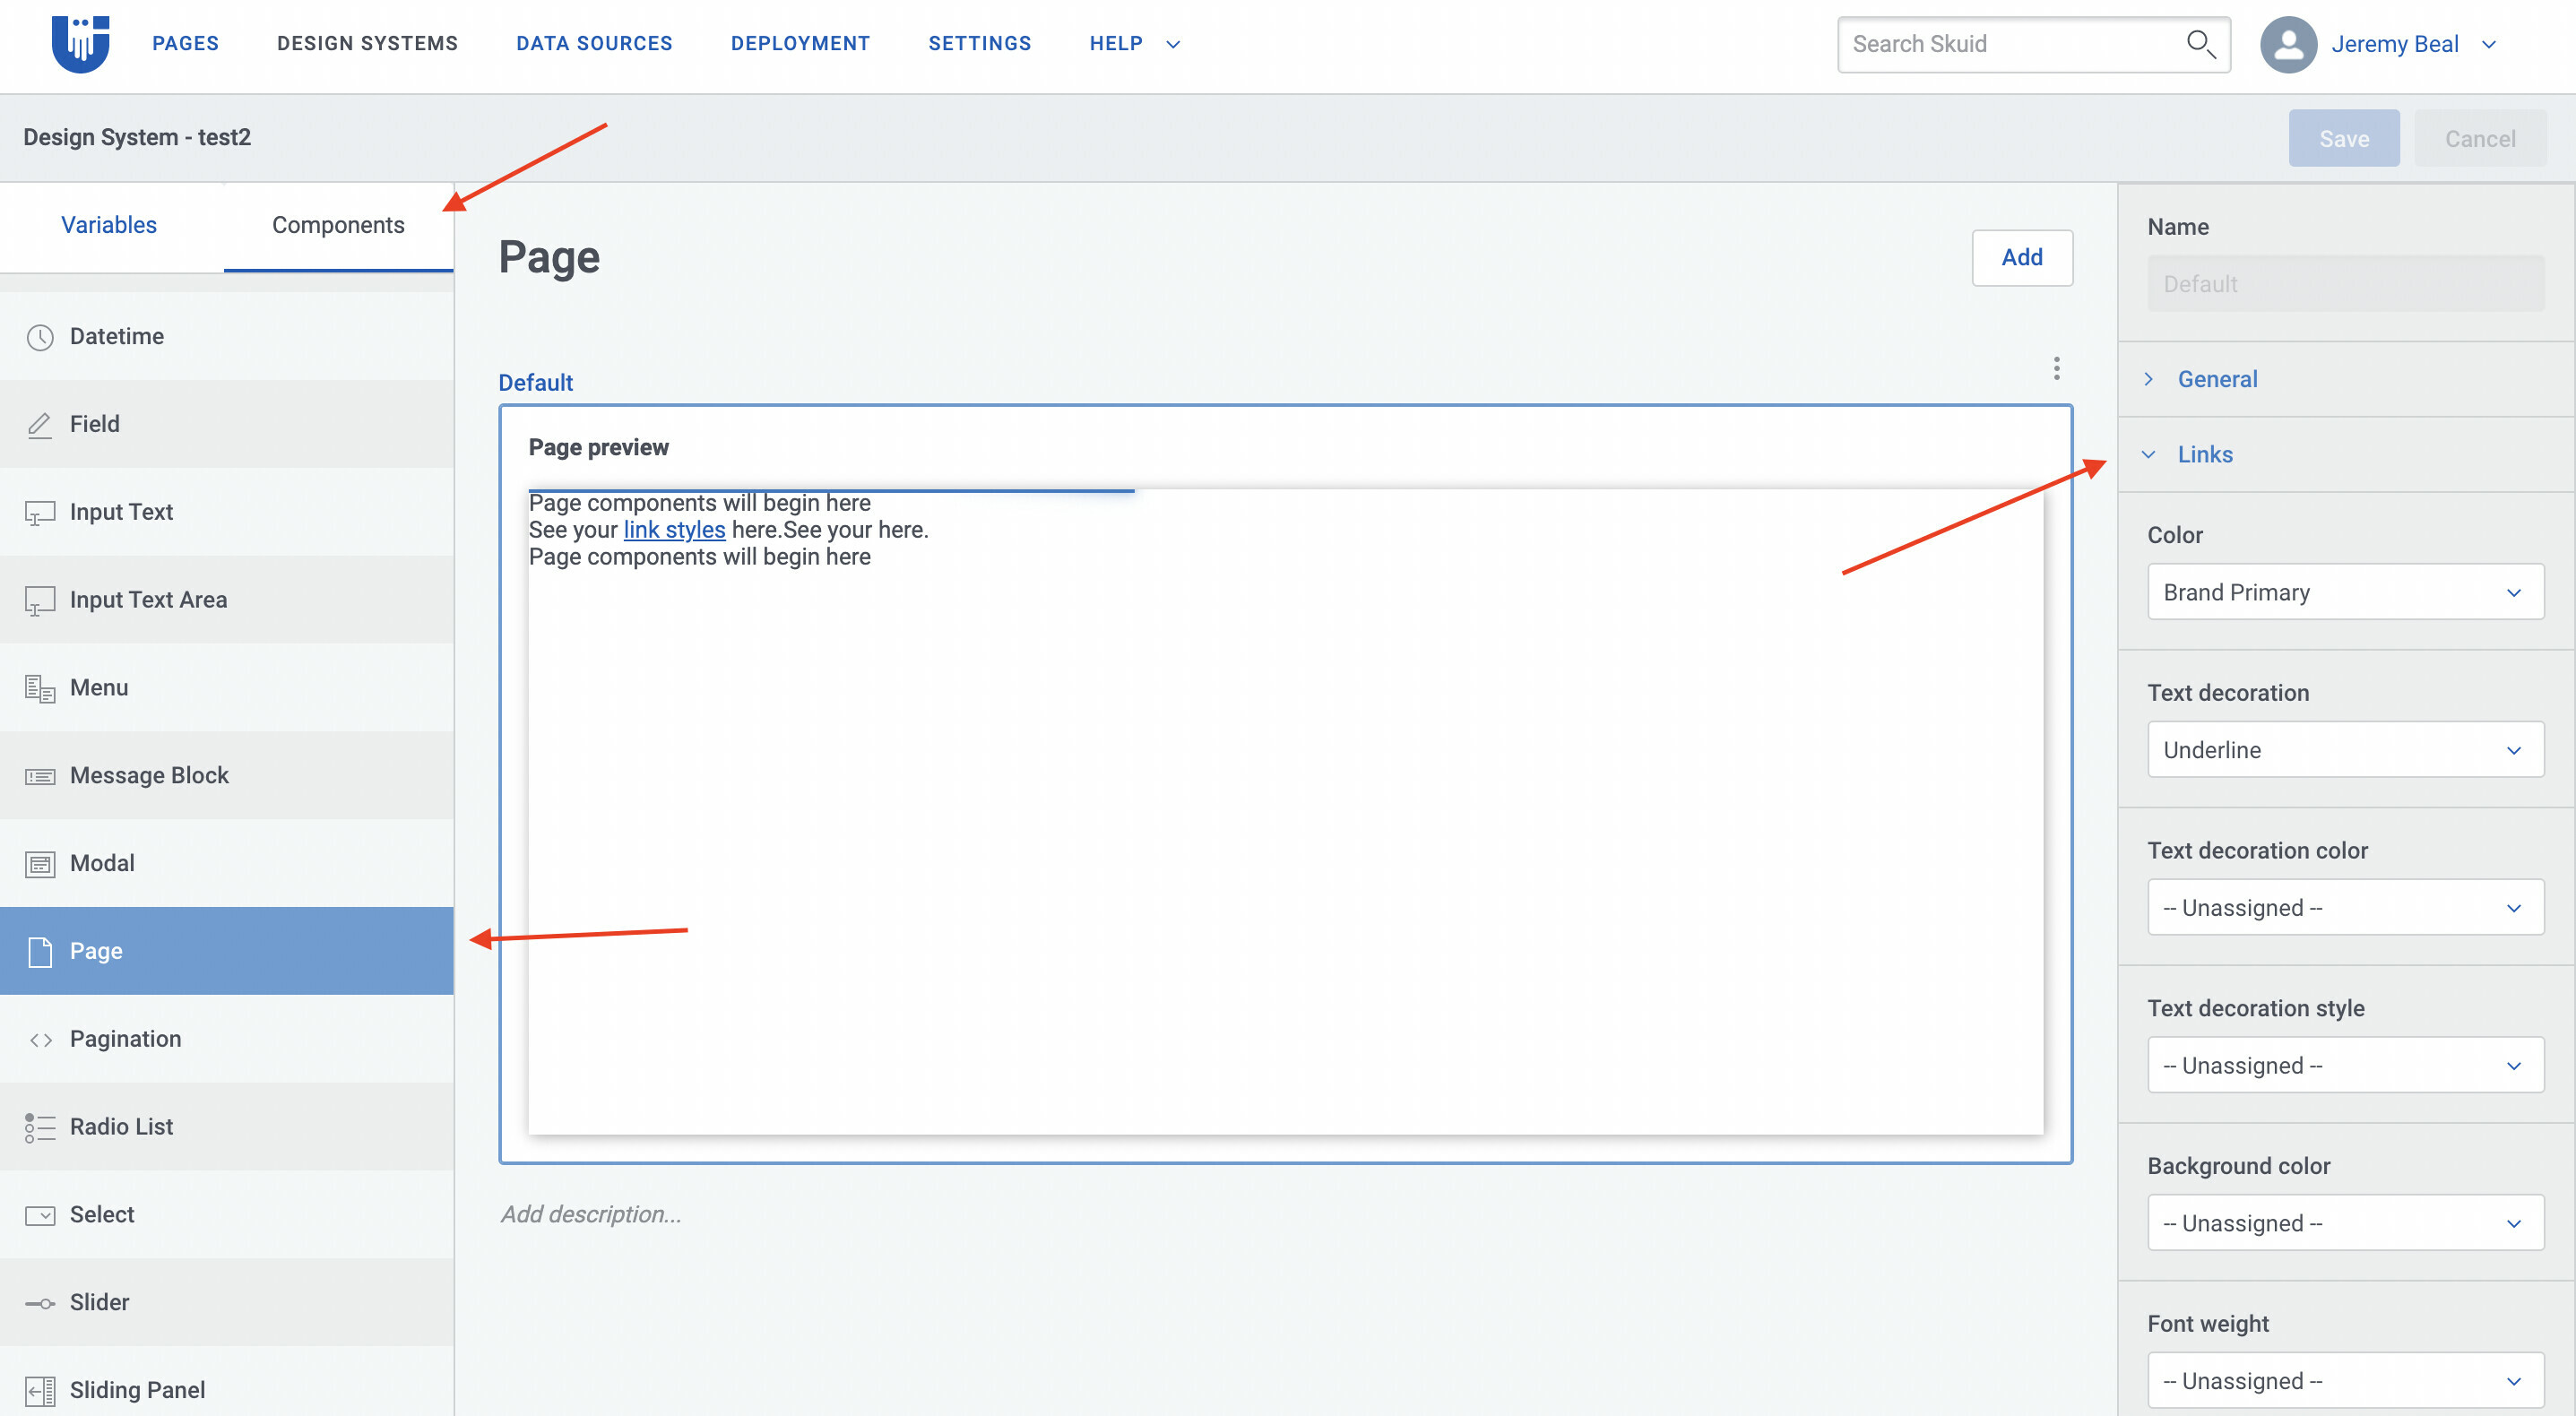Click the Add button for Page
The width and height of the screenshot is (2576, 1416).
click(x=2021, y=256)
